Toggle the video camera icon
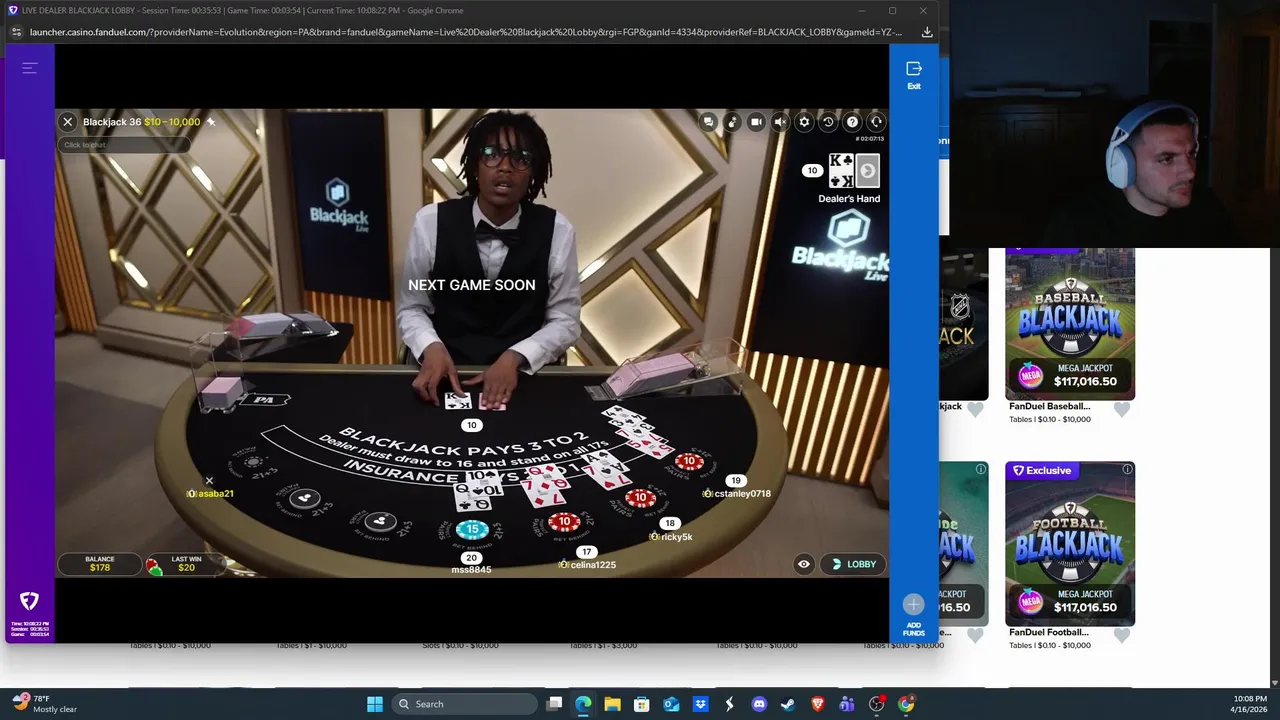The height and width of the screenshot is (720, 1280). point(756,122)
